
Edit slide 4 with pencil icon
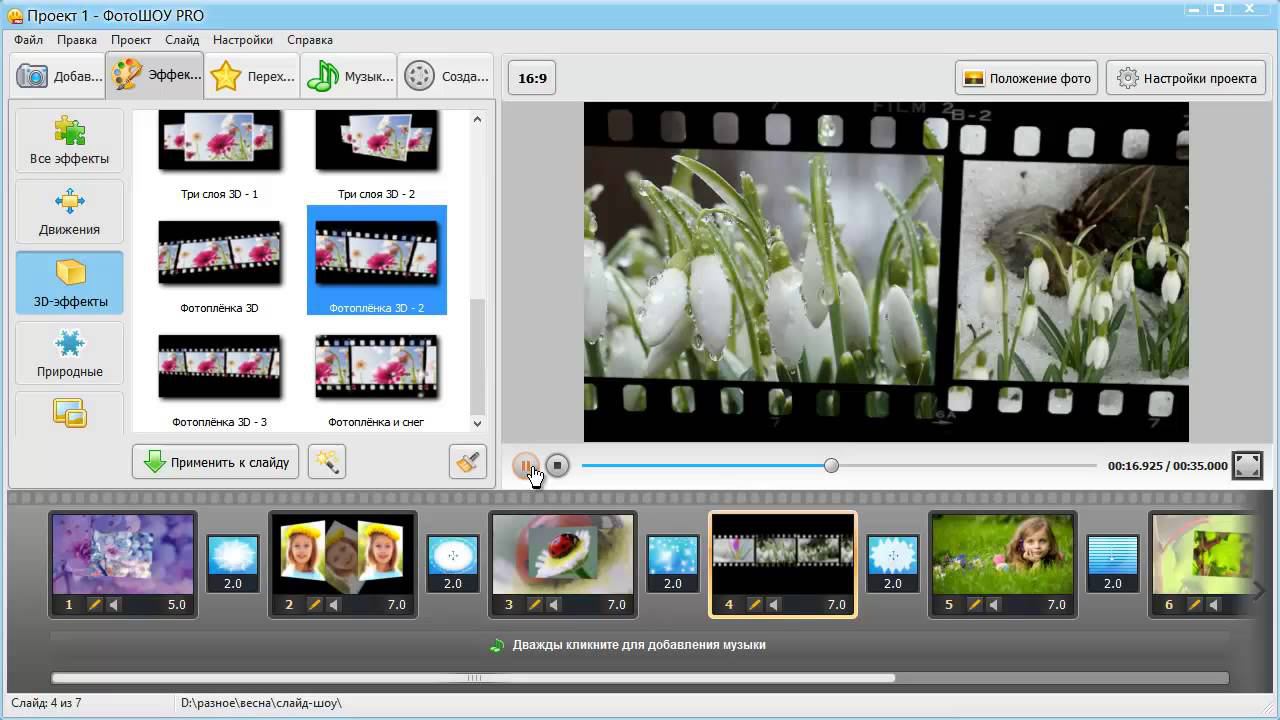coord(755,604)
